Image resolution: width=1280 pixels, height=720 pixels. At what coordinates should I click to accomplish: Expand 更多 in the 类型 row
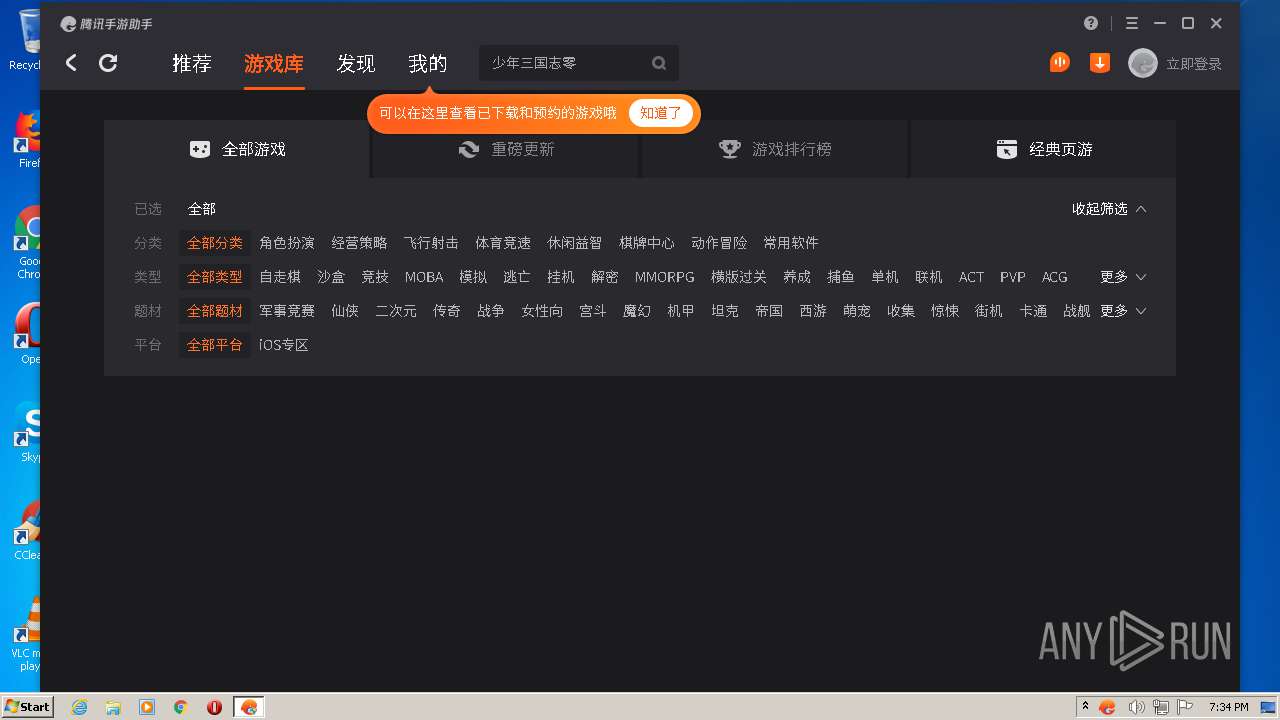[x=1123, y=277]
